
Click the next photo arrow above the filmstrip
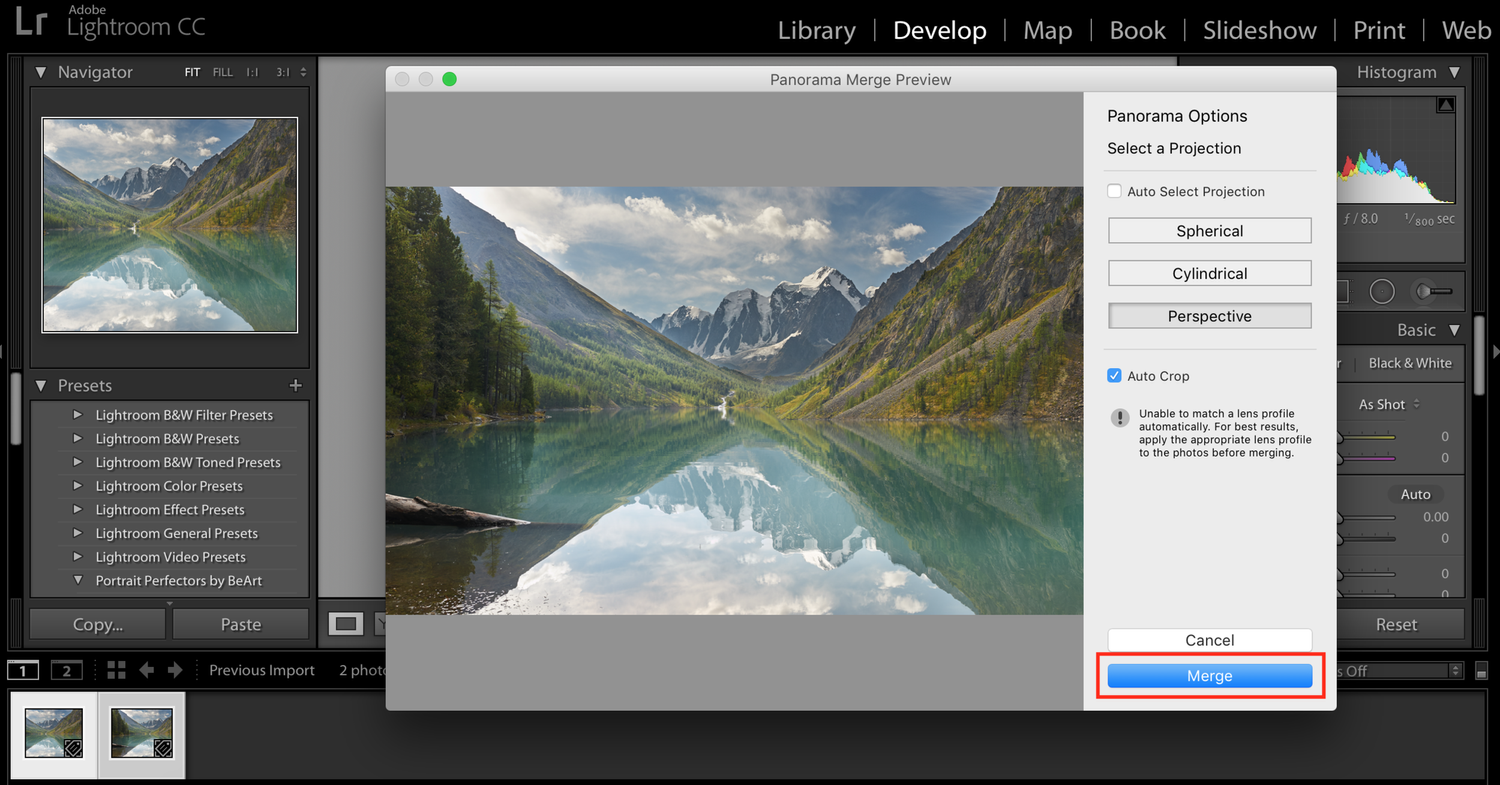pyautogui.click(x=175, y=670)
